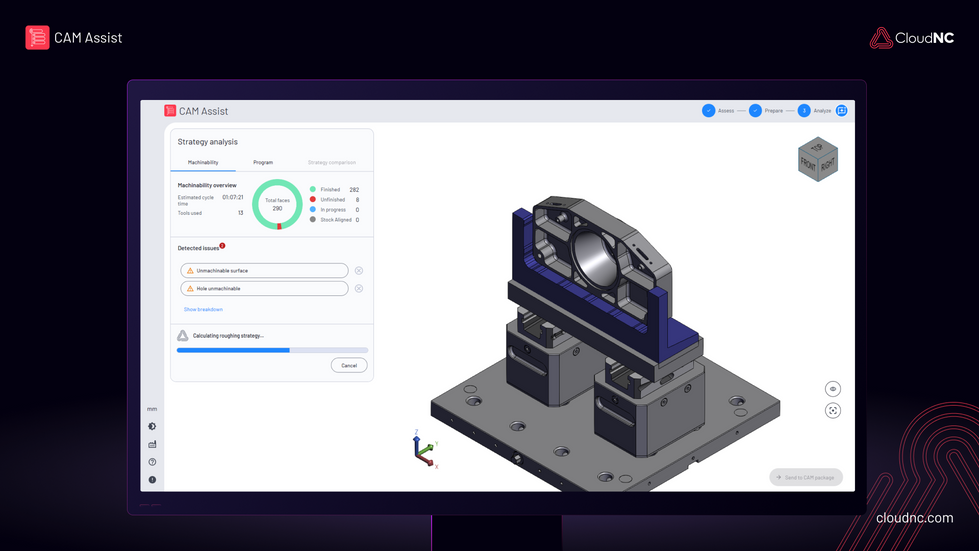Click the cloudnc.com text
The width and height of the screenshot is (979, 551).
914,518
